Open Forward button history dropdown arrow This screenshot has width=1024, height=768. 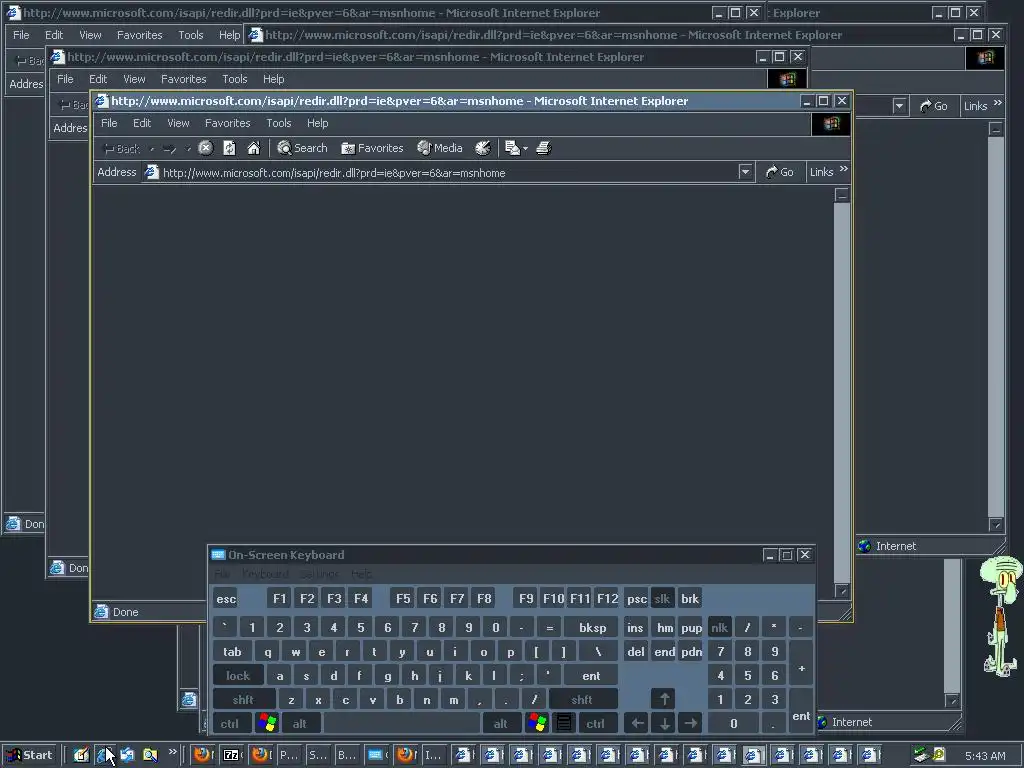[x=188, y=149]
